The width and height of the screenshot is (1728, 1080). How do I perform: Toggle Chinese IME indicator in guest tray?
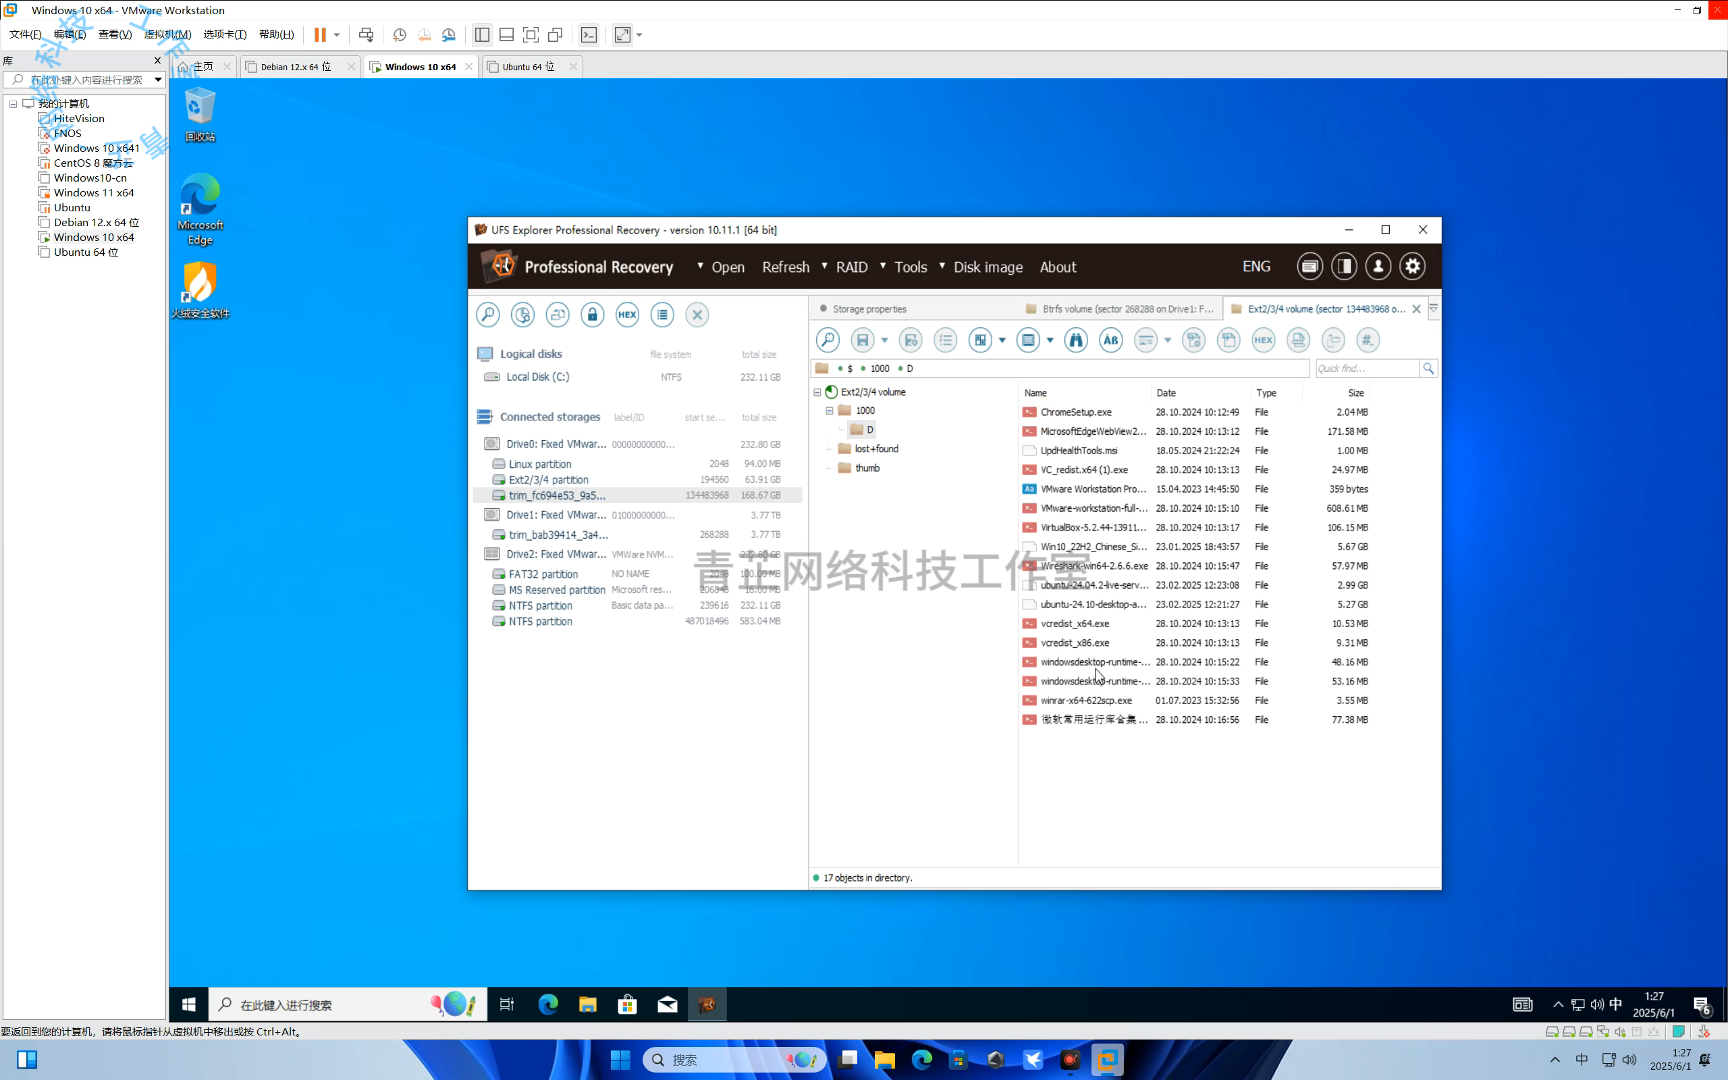pos(1615,1004)
